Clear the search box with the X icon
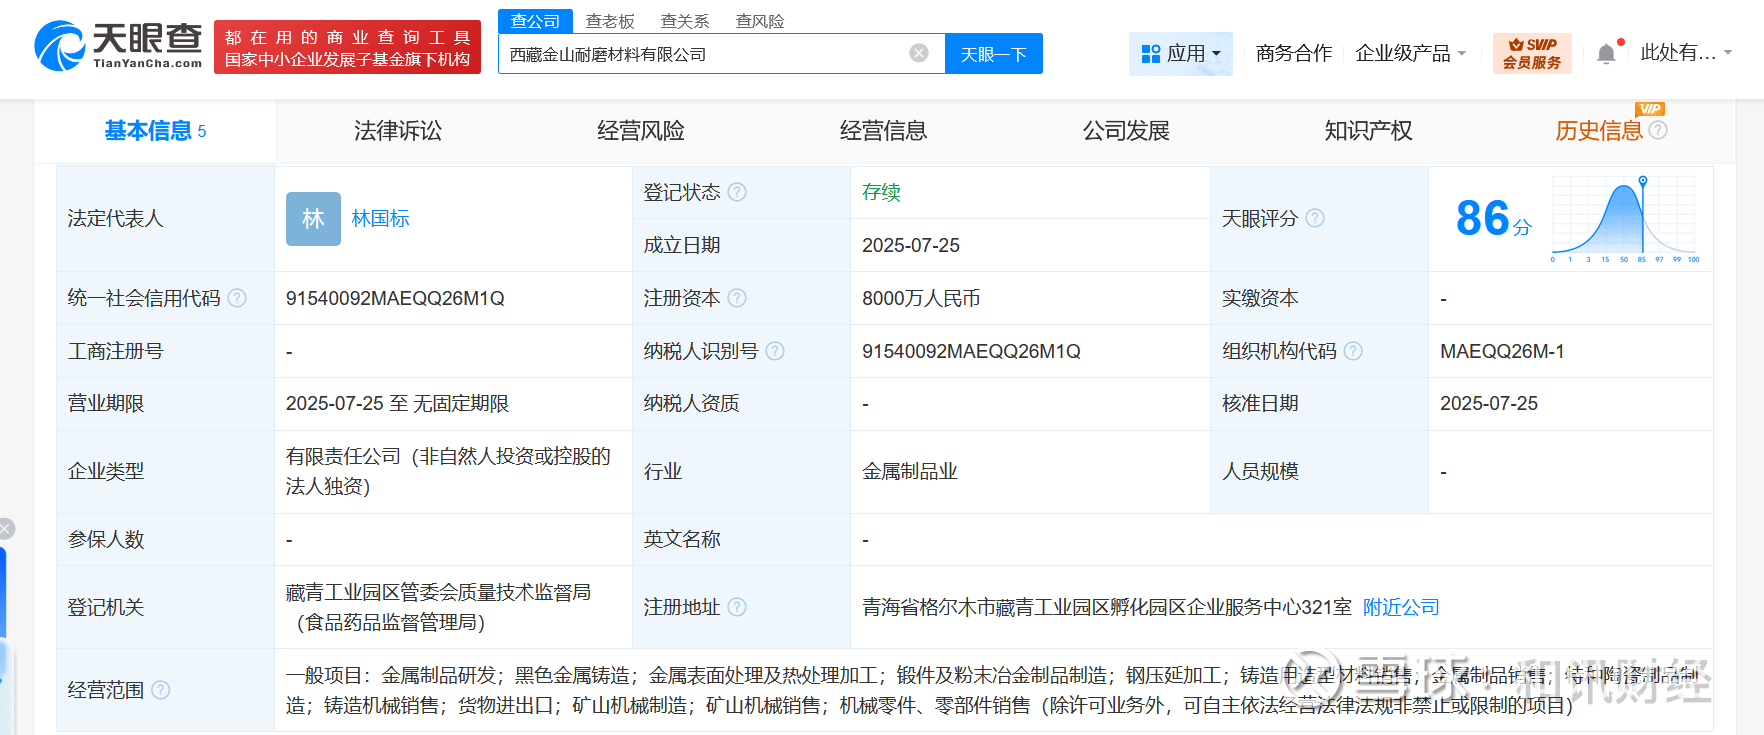The height and width of the screenshot is (735, 1764). 919,53
